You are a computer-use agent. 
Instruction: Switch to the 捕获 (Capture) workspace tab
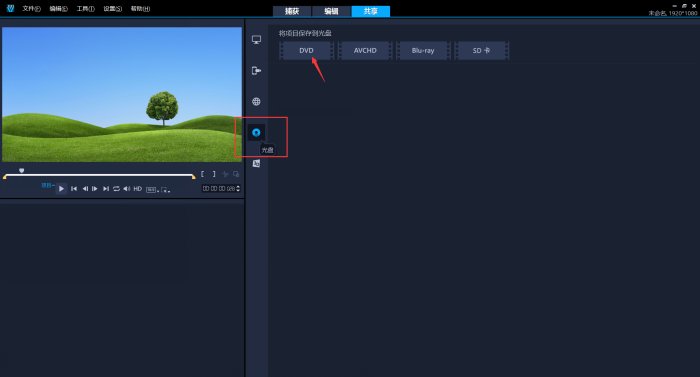click(292, 11)
